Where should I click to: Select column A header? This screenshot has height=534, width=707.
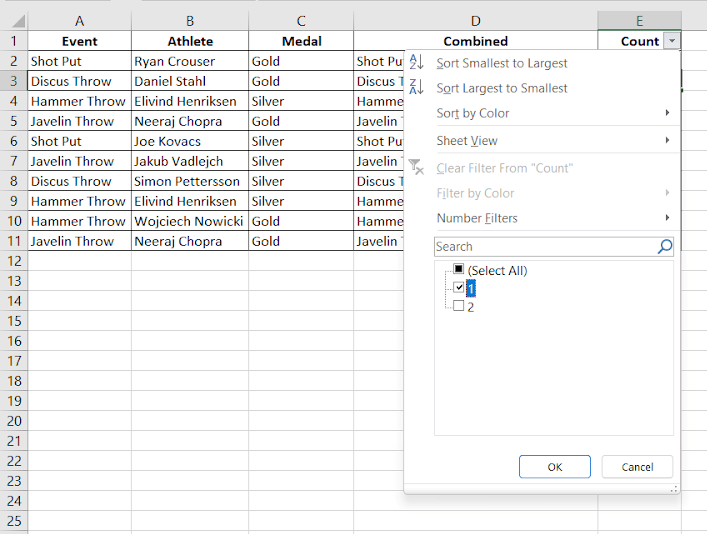coord(79,21)
